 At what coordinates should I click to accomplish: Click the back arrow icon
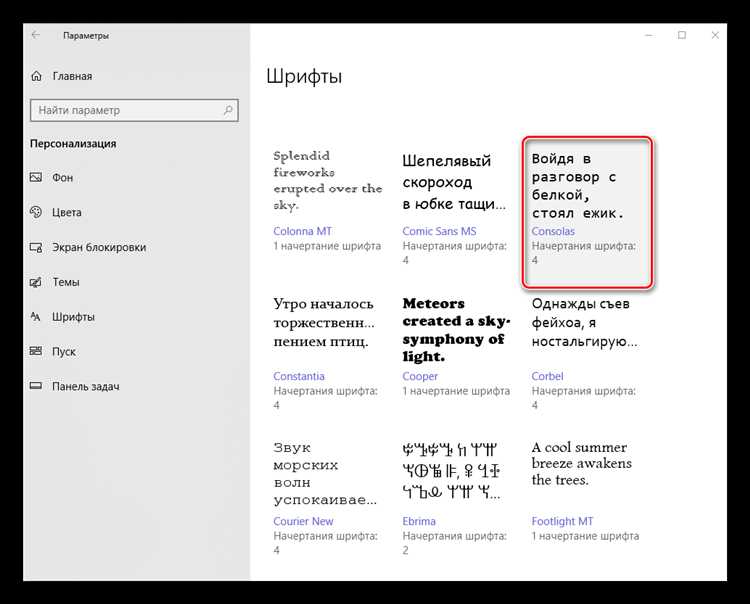coord(36,35)
